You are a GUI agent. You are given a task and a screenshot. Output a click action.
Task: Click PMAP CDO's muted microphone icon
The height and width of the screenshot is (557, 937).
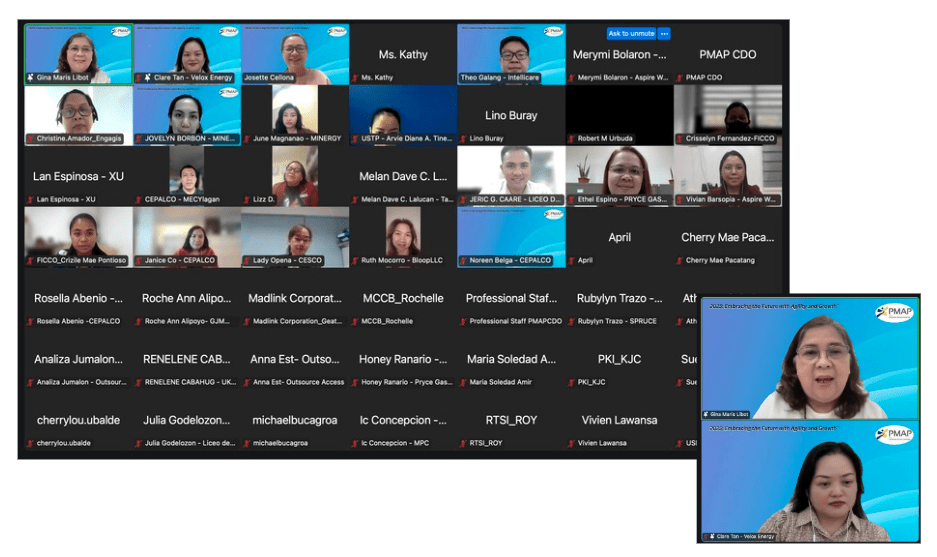tap(679, 78)
